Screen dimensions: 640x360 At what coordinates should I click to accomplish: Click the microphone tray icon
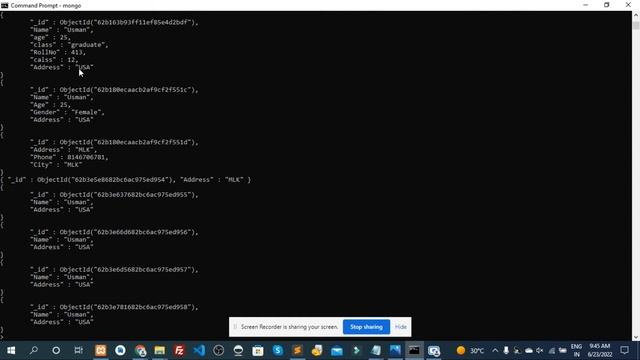click(x=506, y=350)
